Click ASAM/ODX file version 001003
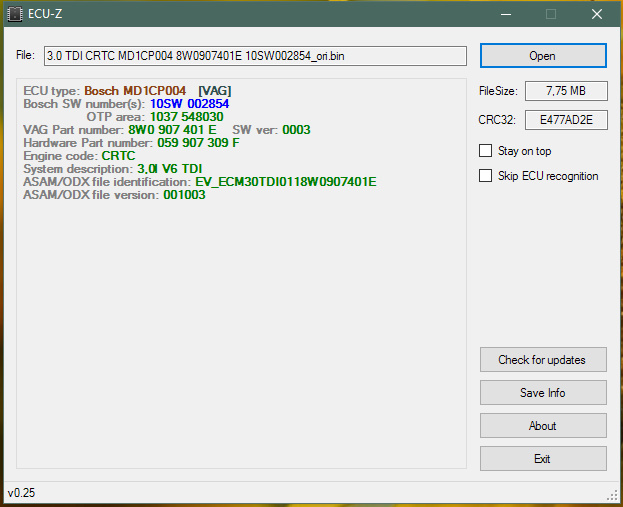Viewport: 623px width, 507px height. pyautogui.click(x=184, y=195)
